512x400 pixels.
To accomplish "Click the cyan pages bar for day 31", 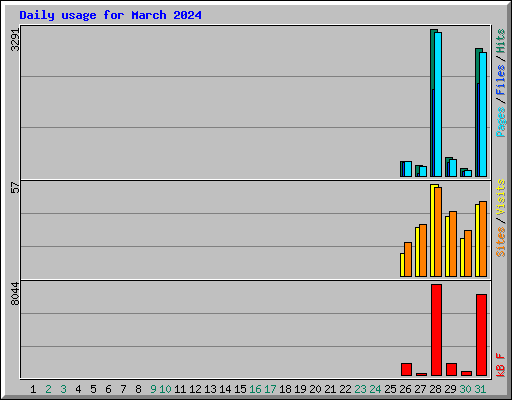I will coord(483,114).
